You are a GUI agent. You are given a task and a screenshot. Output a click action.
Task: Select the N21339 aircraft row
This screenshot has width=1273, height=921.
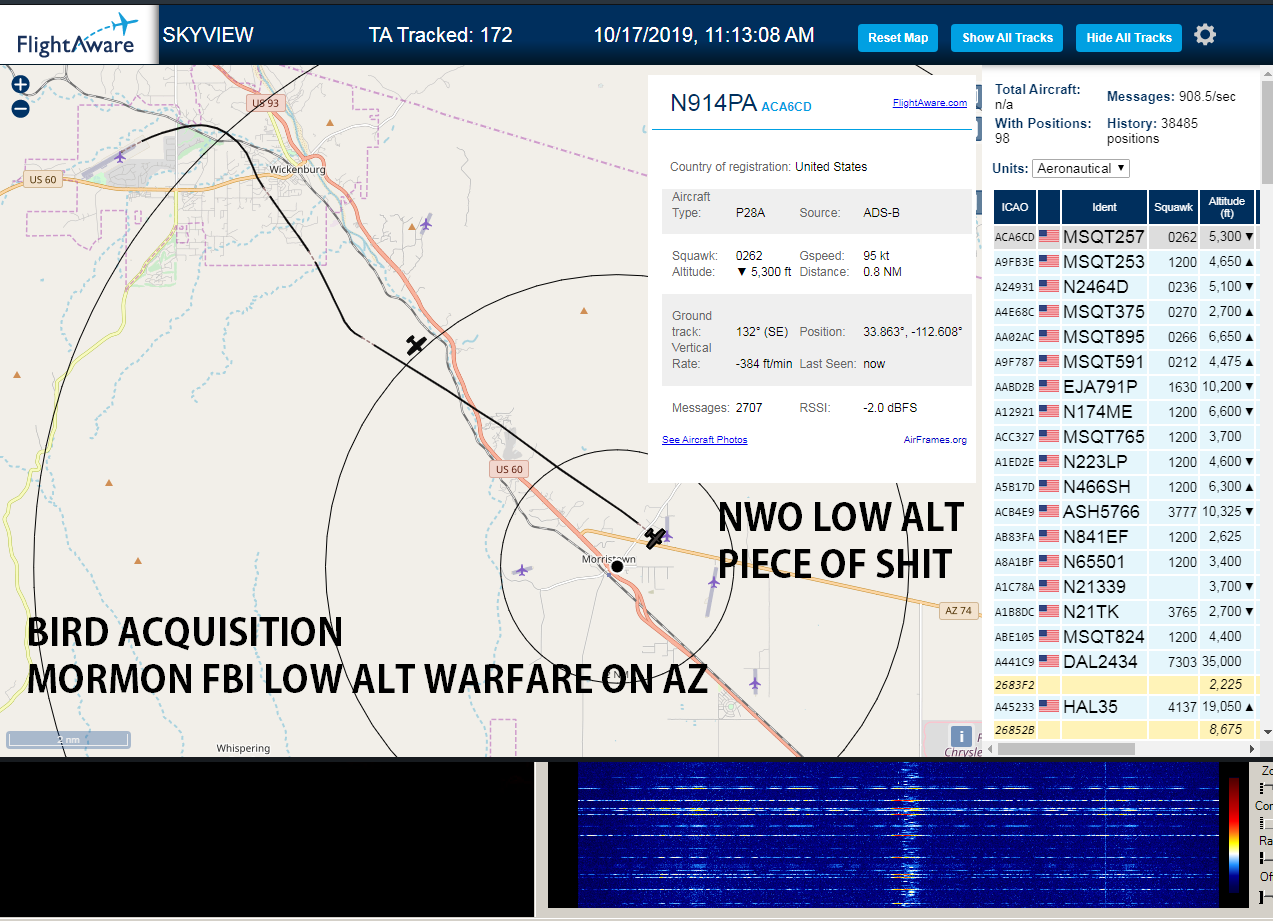click(x=1125, y=587)
